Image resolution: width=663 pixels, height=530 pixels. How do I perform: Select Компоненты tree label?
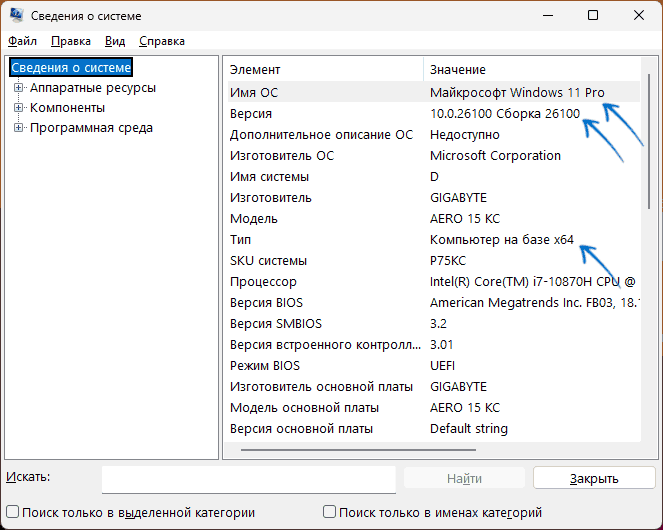click(67, 107)
